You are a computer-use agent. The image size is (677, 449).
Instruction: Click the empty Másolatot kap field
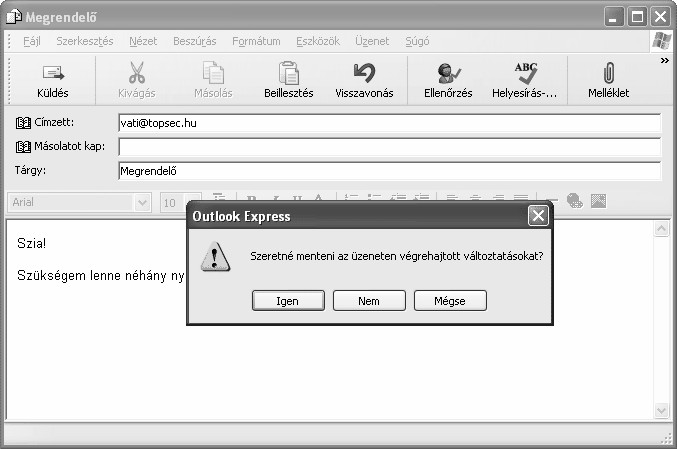pyautogui.click(x=389, y=147)
